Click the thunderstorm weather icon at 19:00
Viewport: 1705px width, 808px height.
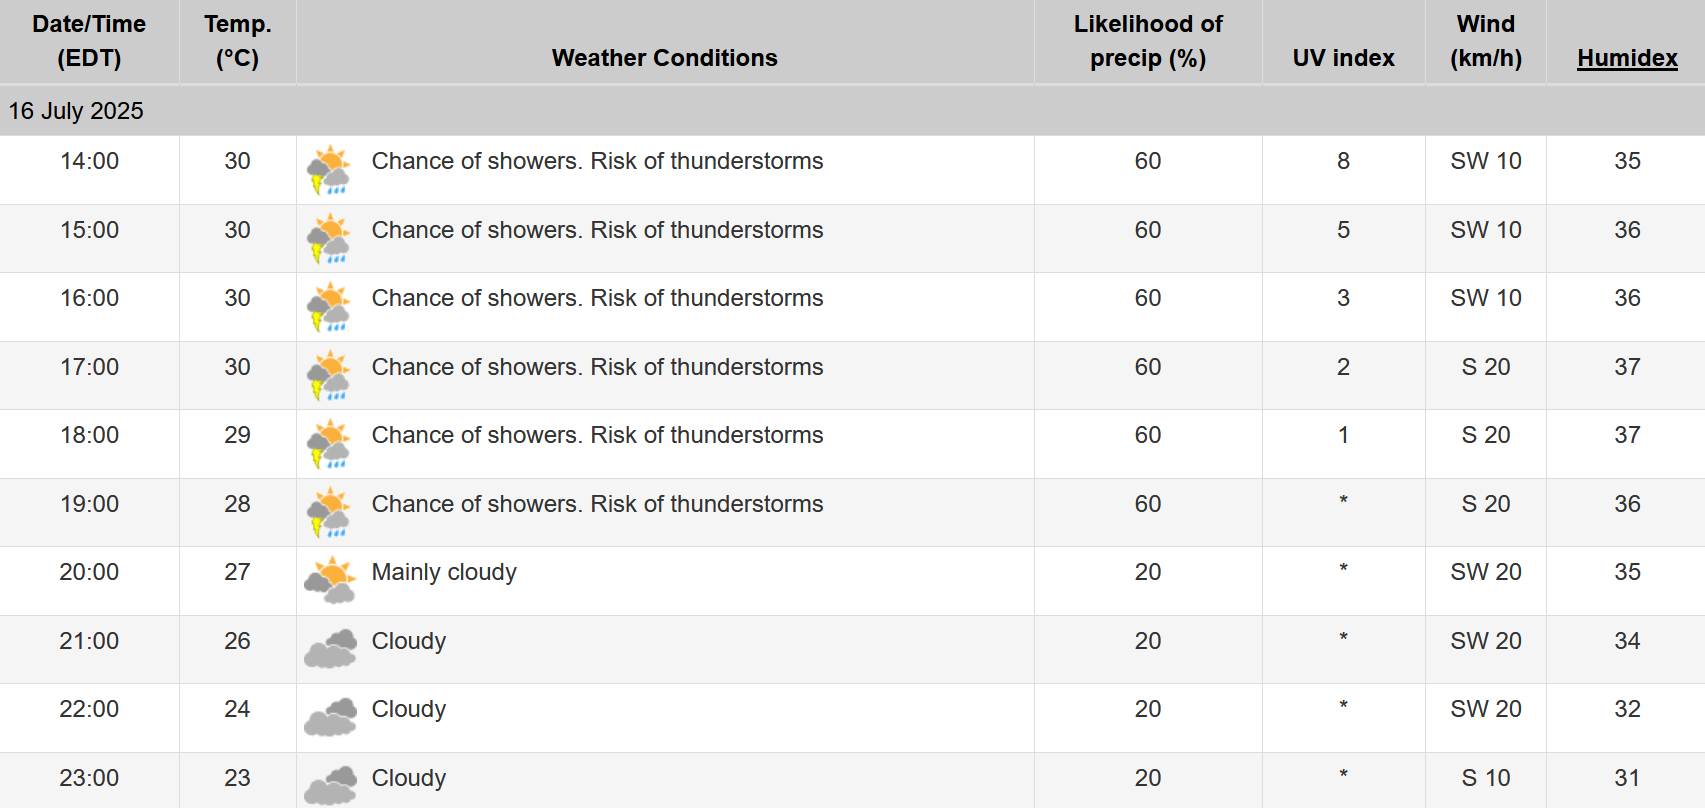tap(329, 513)
